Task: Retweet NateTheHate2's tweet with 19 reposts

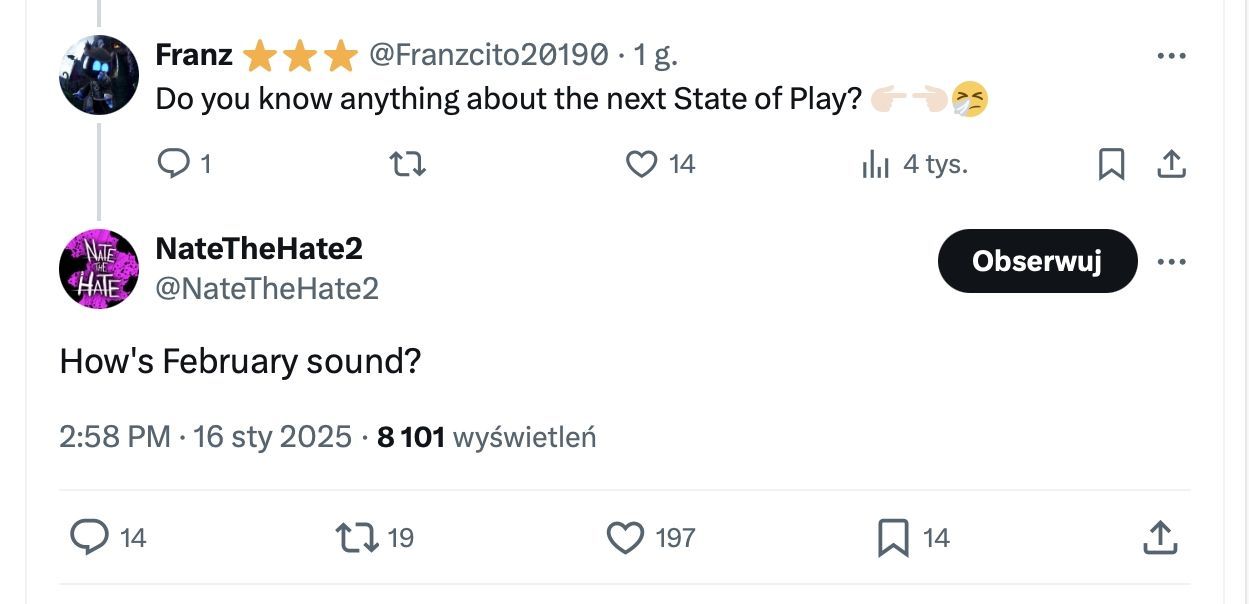Action: [x=357, y=538]
